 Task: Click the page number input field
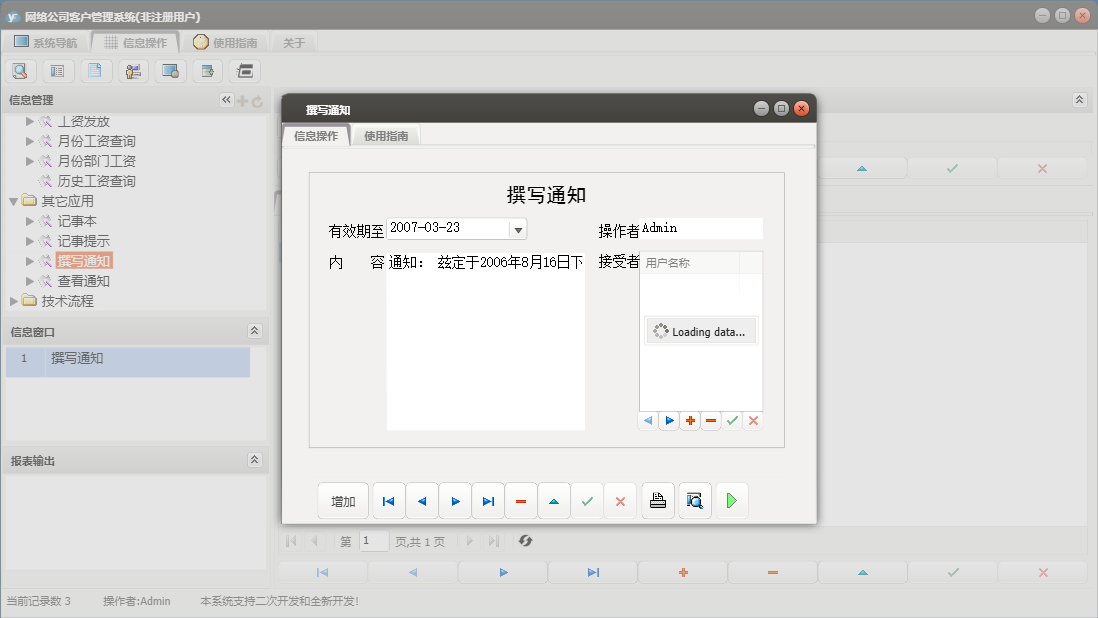pyautogui.click(x=374, y=540)
